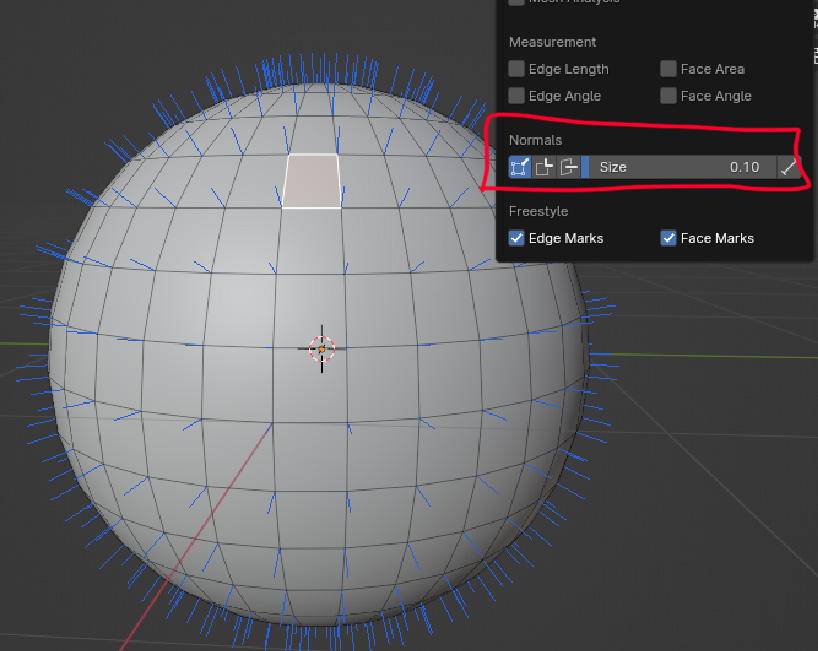Click the Normals section label
Viewport: 818px width, 651px height.
pyautogui.click(x=535, y=140)
